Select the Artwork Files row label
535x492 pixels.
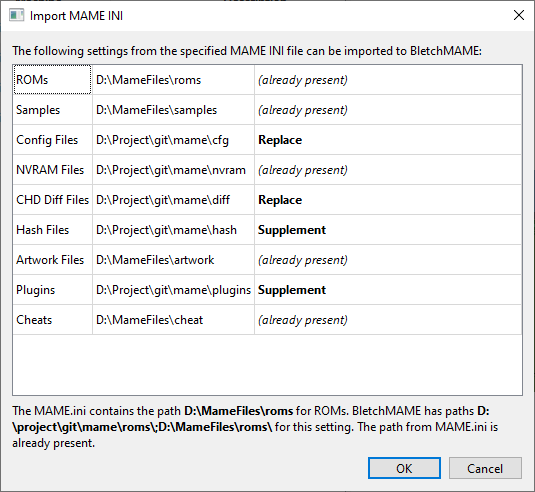point(52,260)
